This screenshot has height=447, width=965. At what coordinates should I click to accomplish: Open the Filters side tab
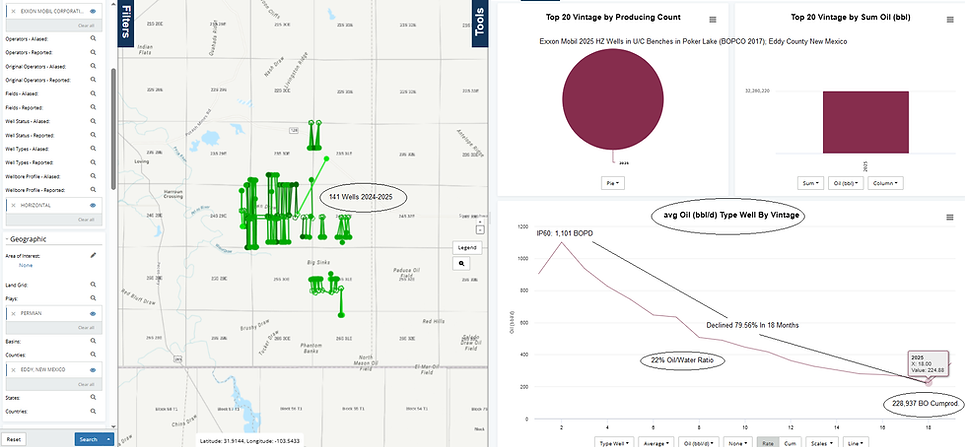tap(126, 24)
